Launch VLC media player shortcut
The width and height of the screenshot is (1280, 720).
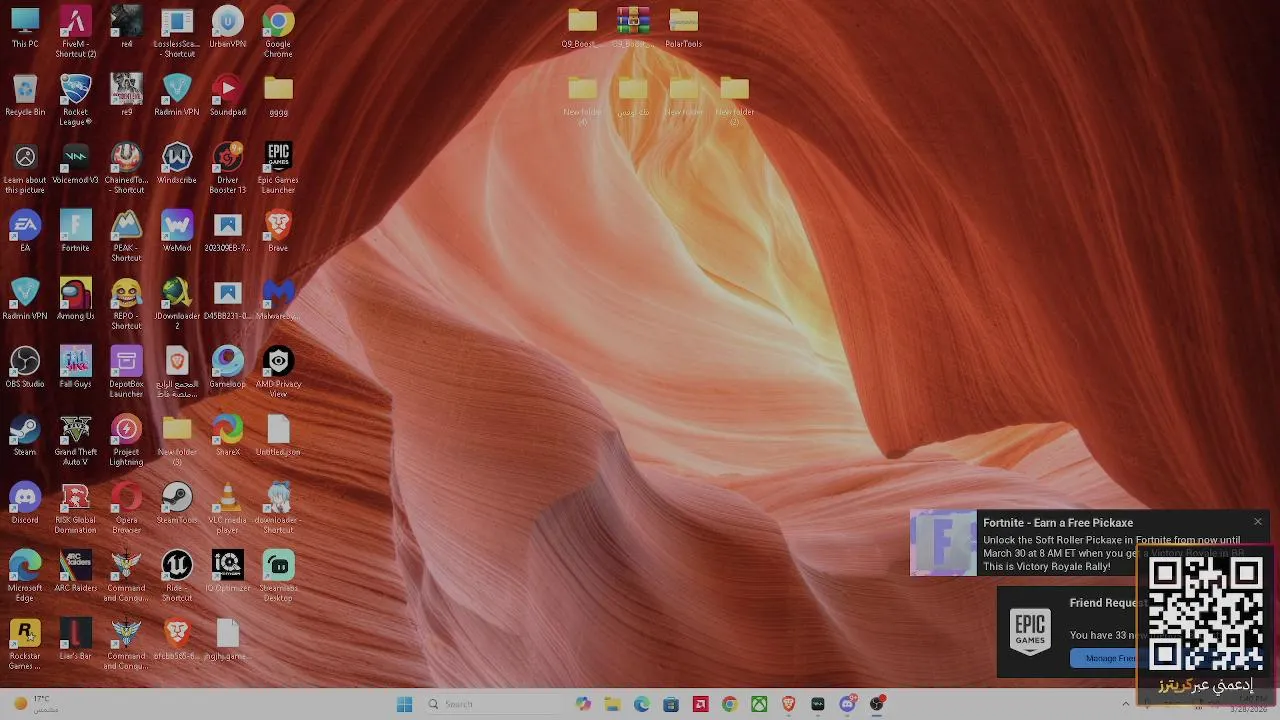[x=227, y=506]
